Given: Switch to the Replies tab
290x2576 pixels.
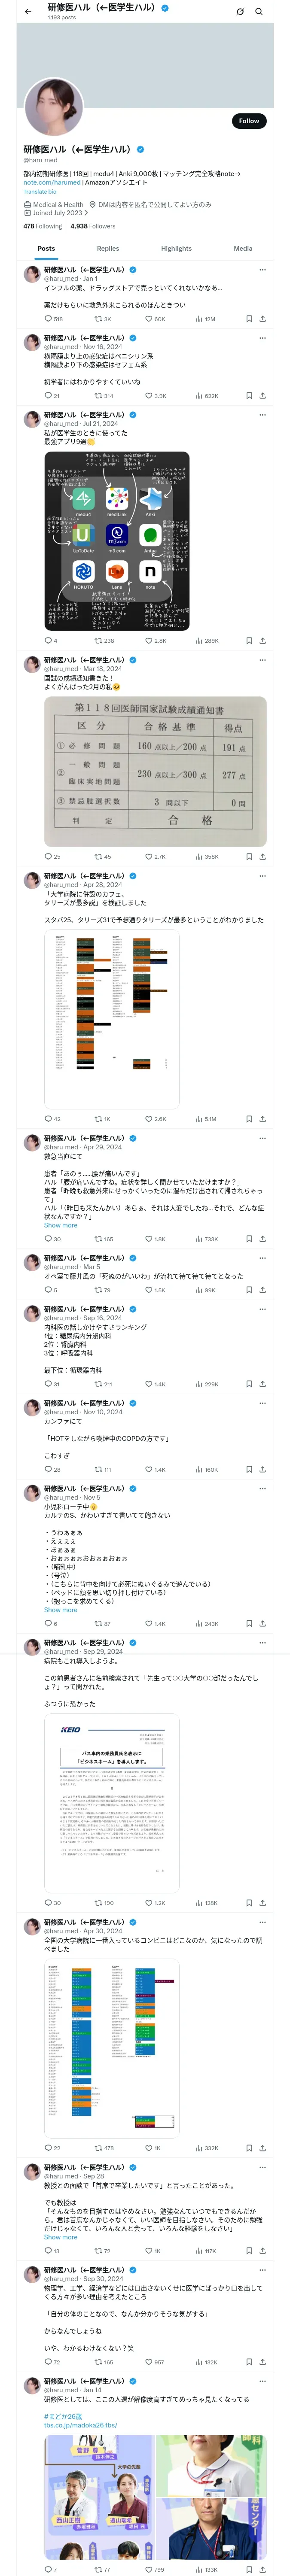Looking at the screenshot, I should (x=108, y=248).
